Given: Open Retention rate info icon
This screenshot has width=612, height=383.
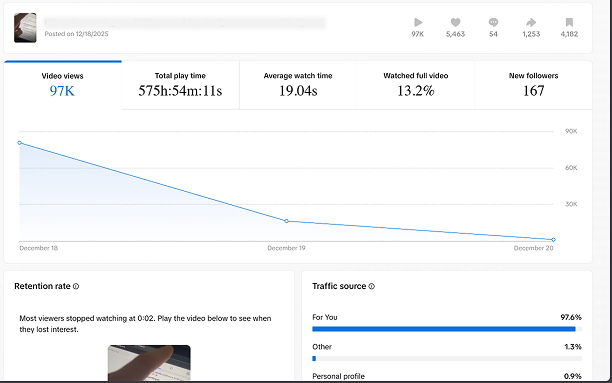Looking at the screenshot, I should pos(76,286).
